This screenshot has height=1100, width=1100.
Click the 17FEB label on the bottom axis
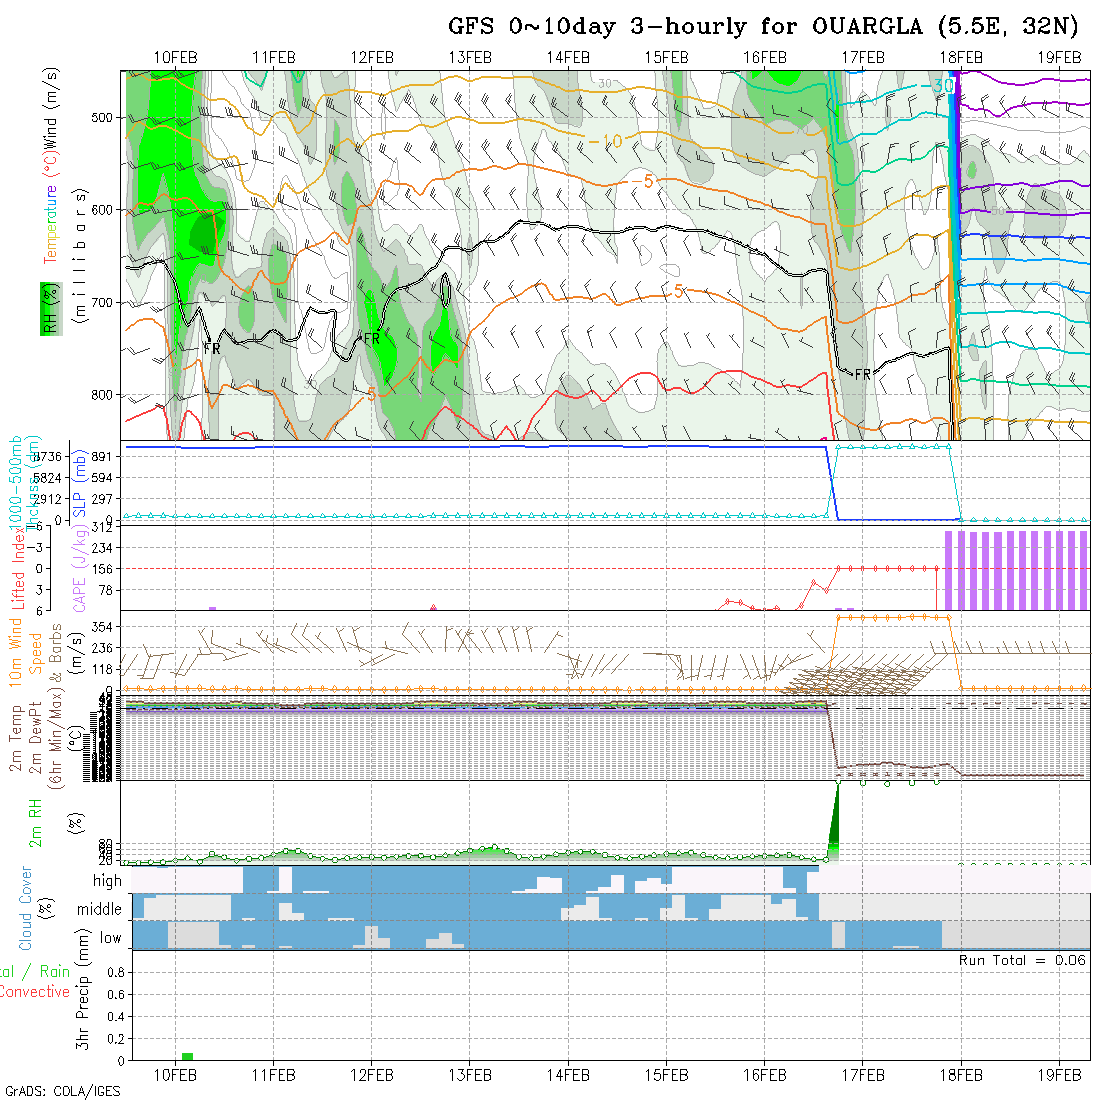(x=863, y=1075)
